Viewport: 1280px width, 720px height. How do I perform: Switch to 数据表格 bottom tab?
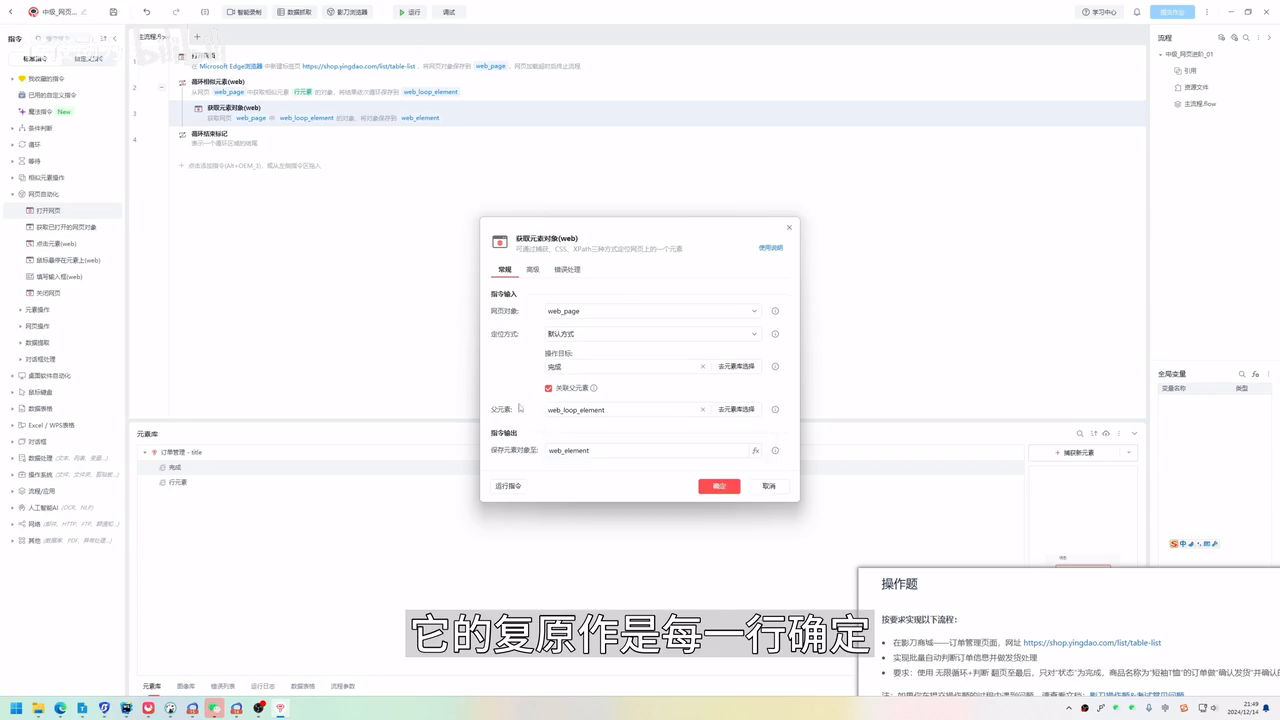[302, 686]
